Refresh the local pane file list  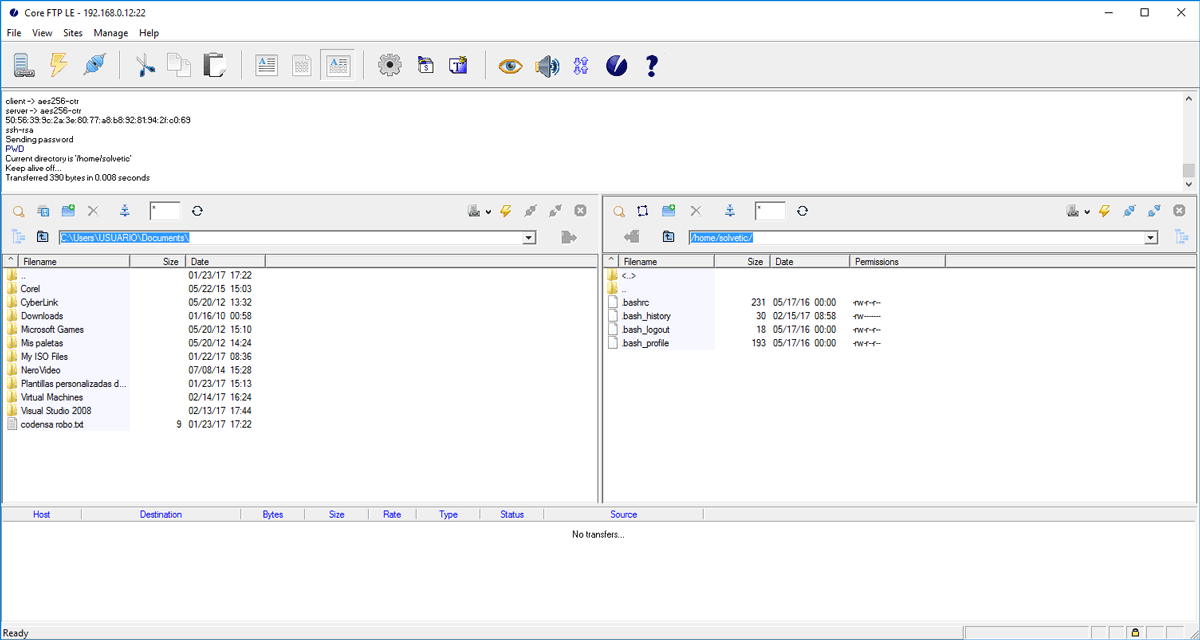point(197,211)
